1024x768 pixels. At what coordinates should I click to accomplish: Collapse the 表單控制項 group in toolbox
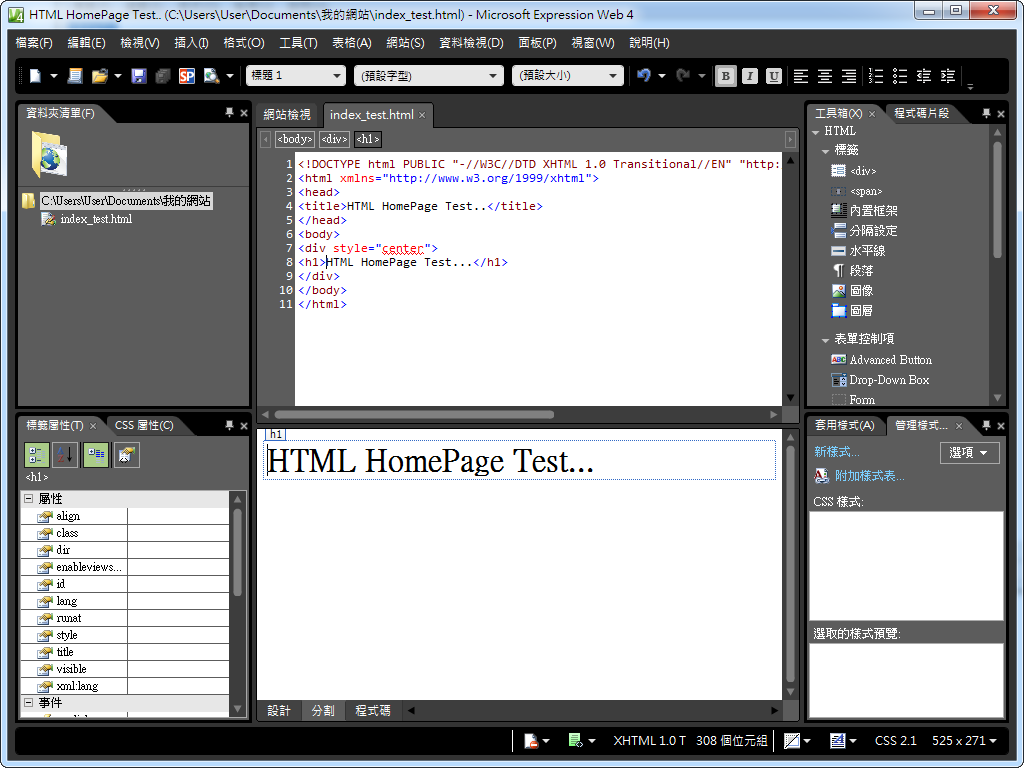point(825,340)
